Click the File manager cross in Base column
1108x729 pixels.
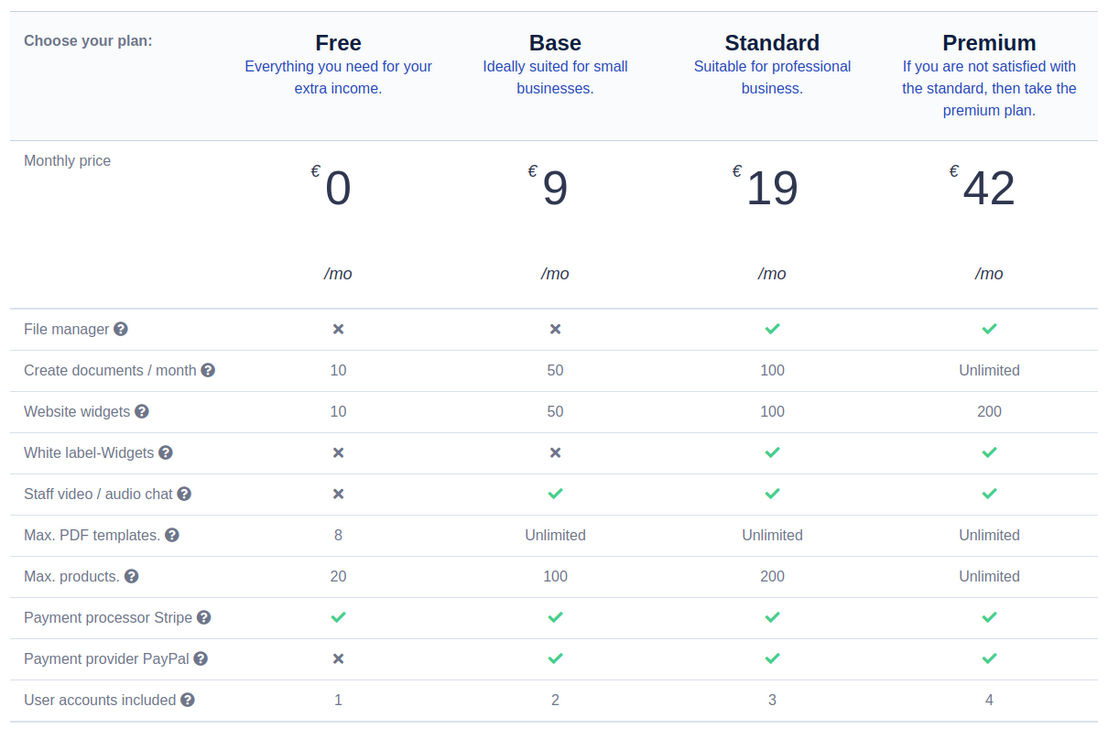point(555,329)
